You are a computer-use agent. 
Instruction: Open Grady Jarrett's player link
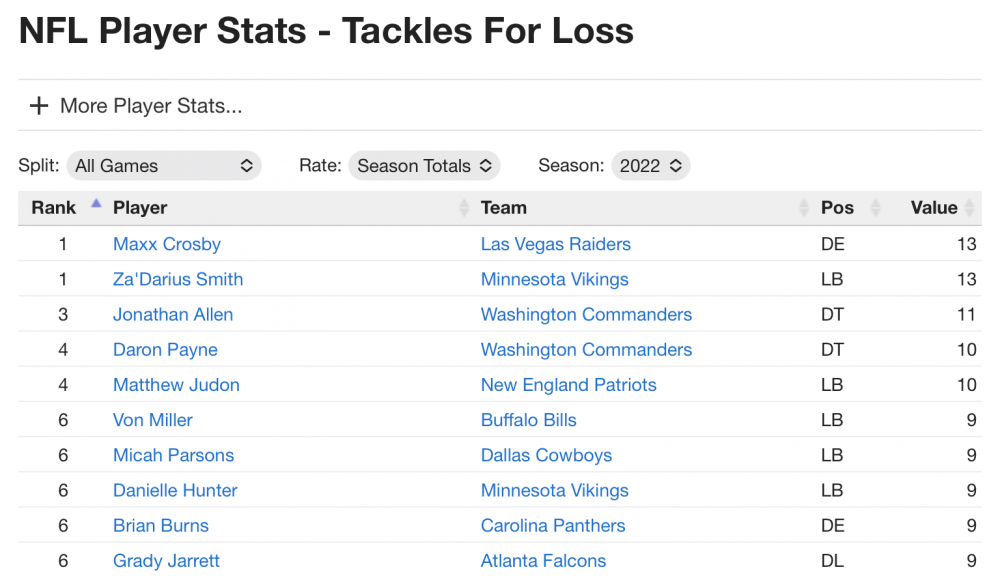pos(166,560)
